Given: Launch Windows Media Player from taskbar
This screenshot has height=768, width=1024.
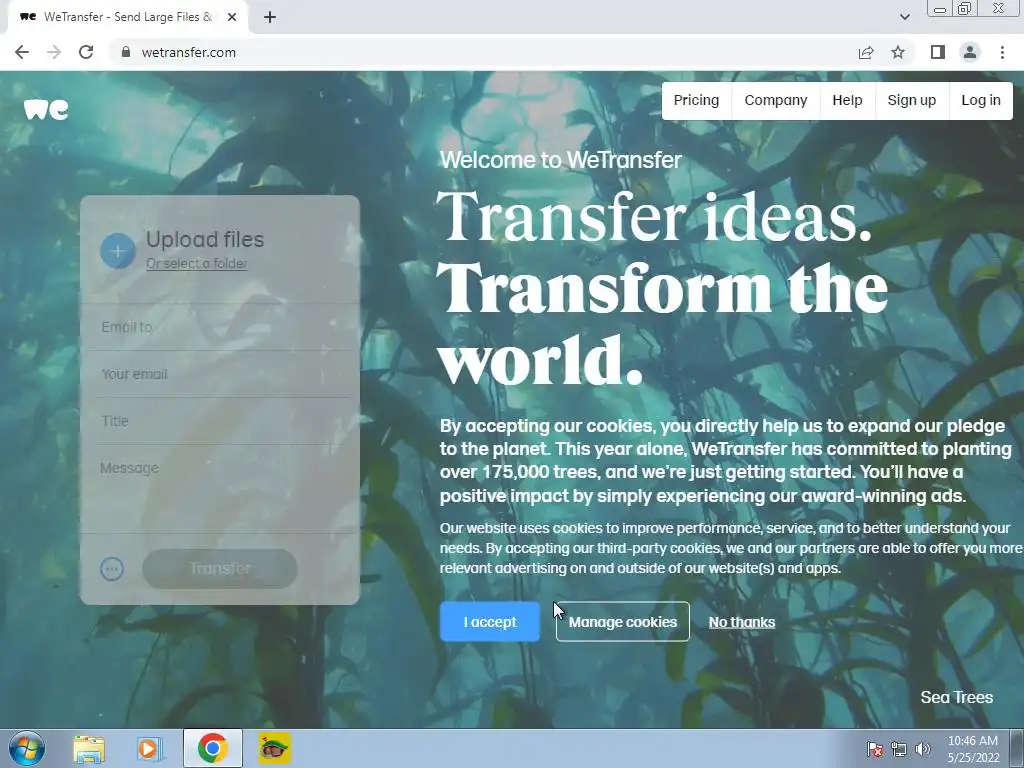Looking at the screenshot, I should (x=150, y=748).
